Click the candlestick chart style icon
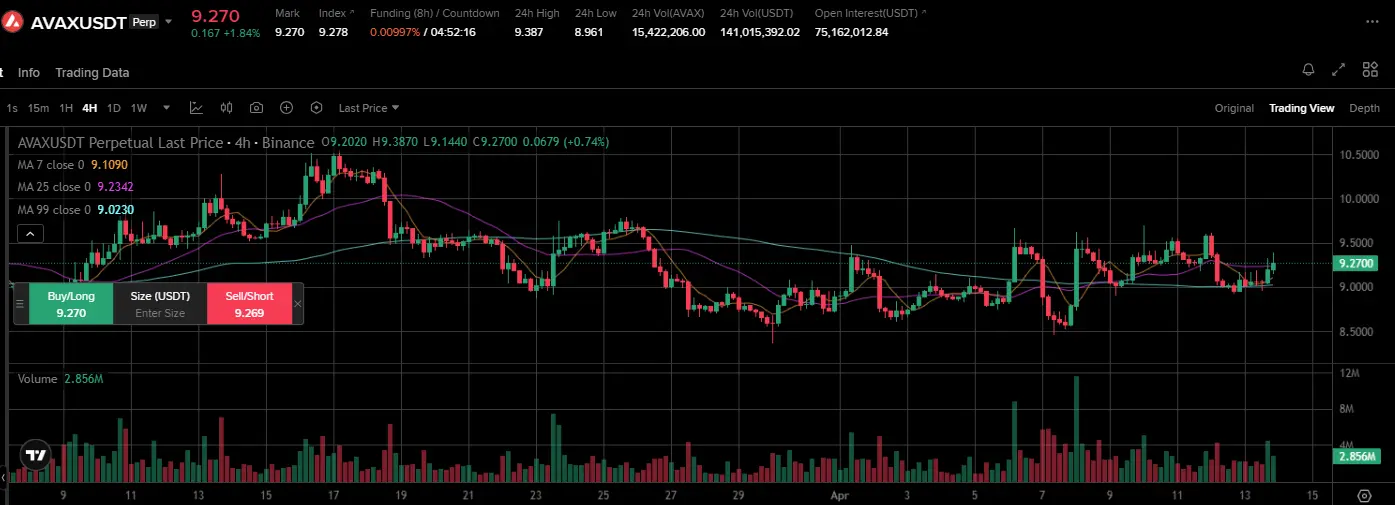The image size is (1395, 505). (226, 108)
